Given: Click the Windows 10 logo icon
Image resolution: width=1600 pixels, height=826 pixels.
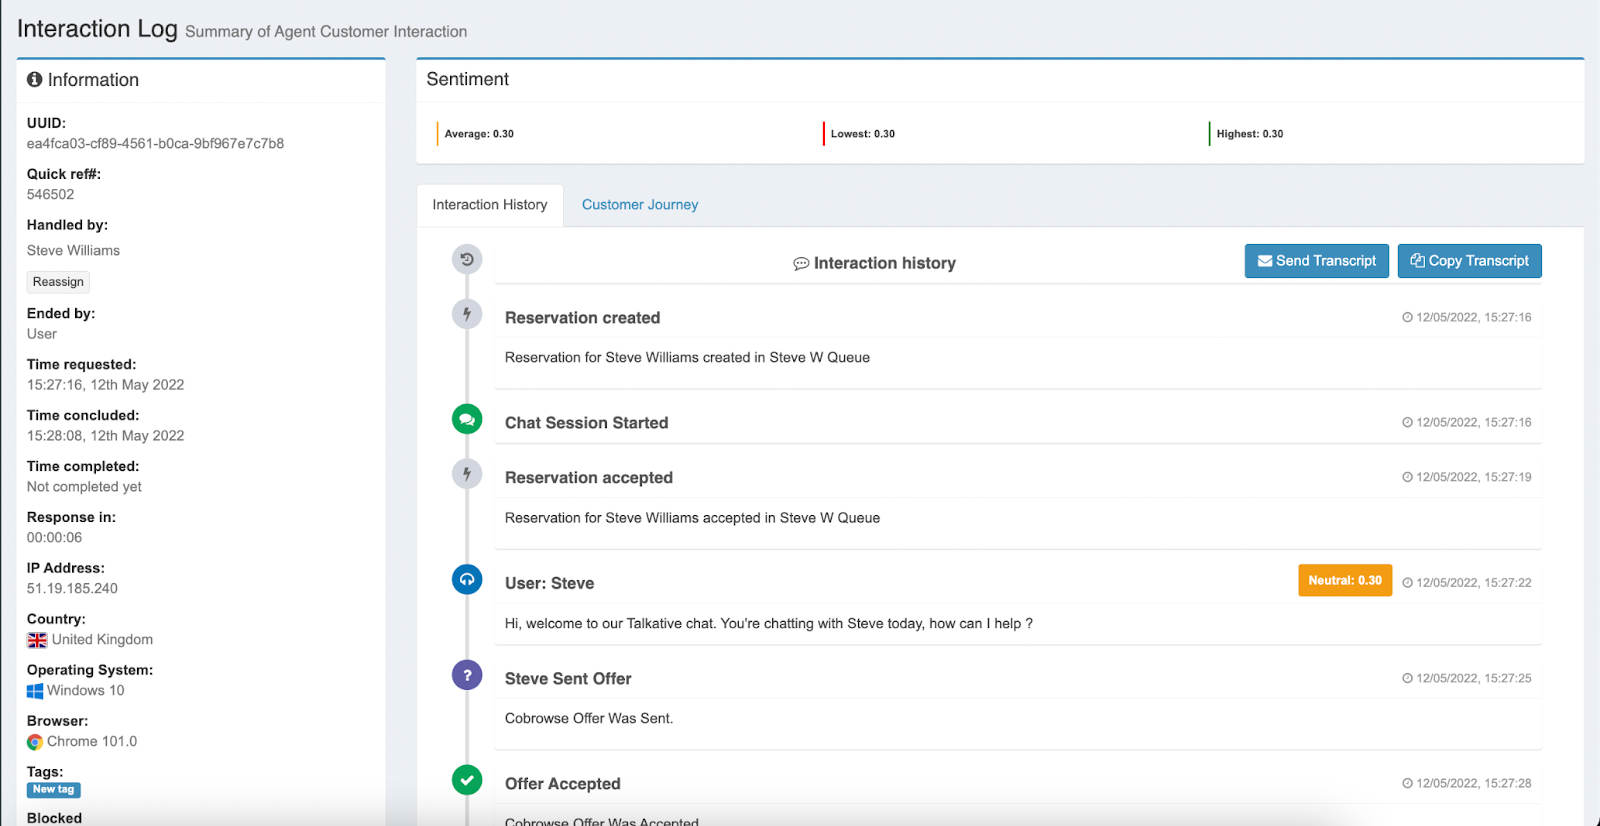Looking at the screenshot, I should pyautogui.click(x=35, y=691).
